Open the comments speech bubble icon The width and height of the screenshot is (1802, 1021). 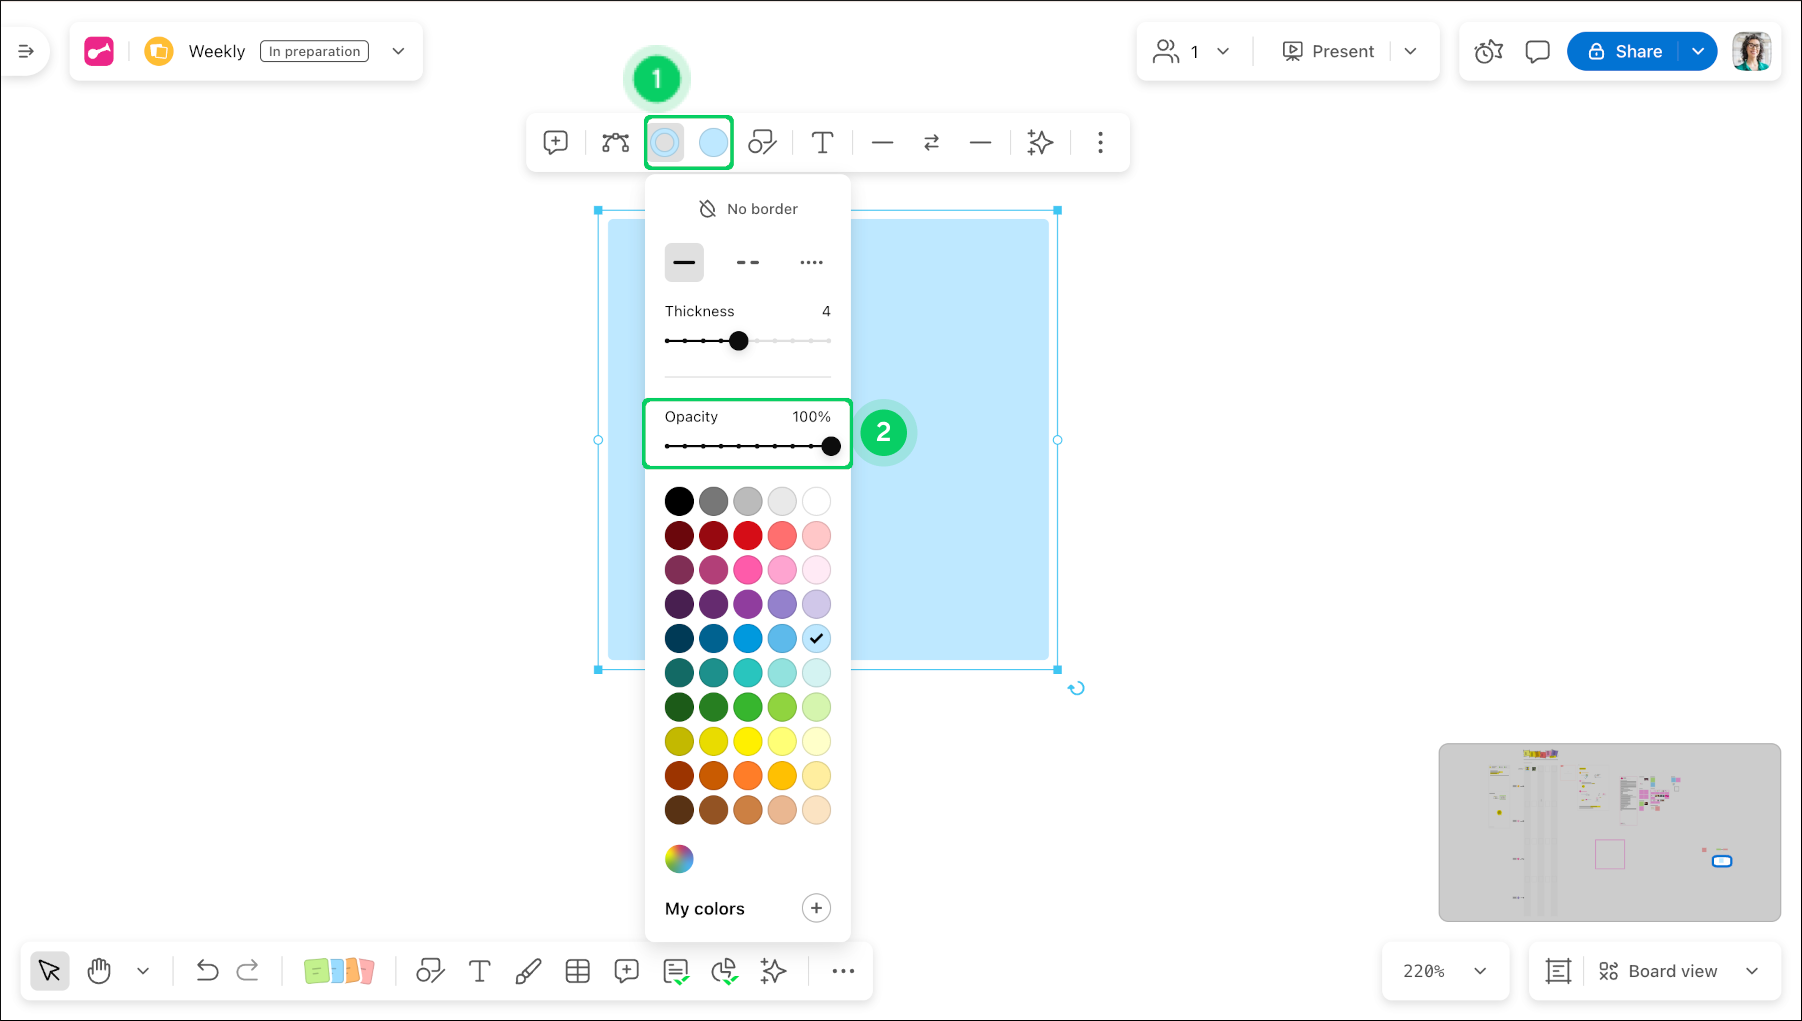point(1537,52)
